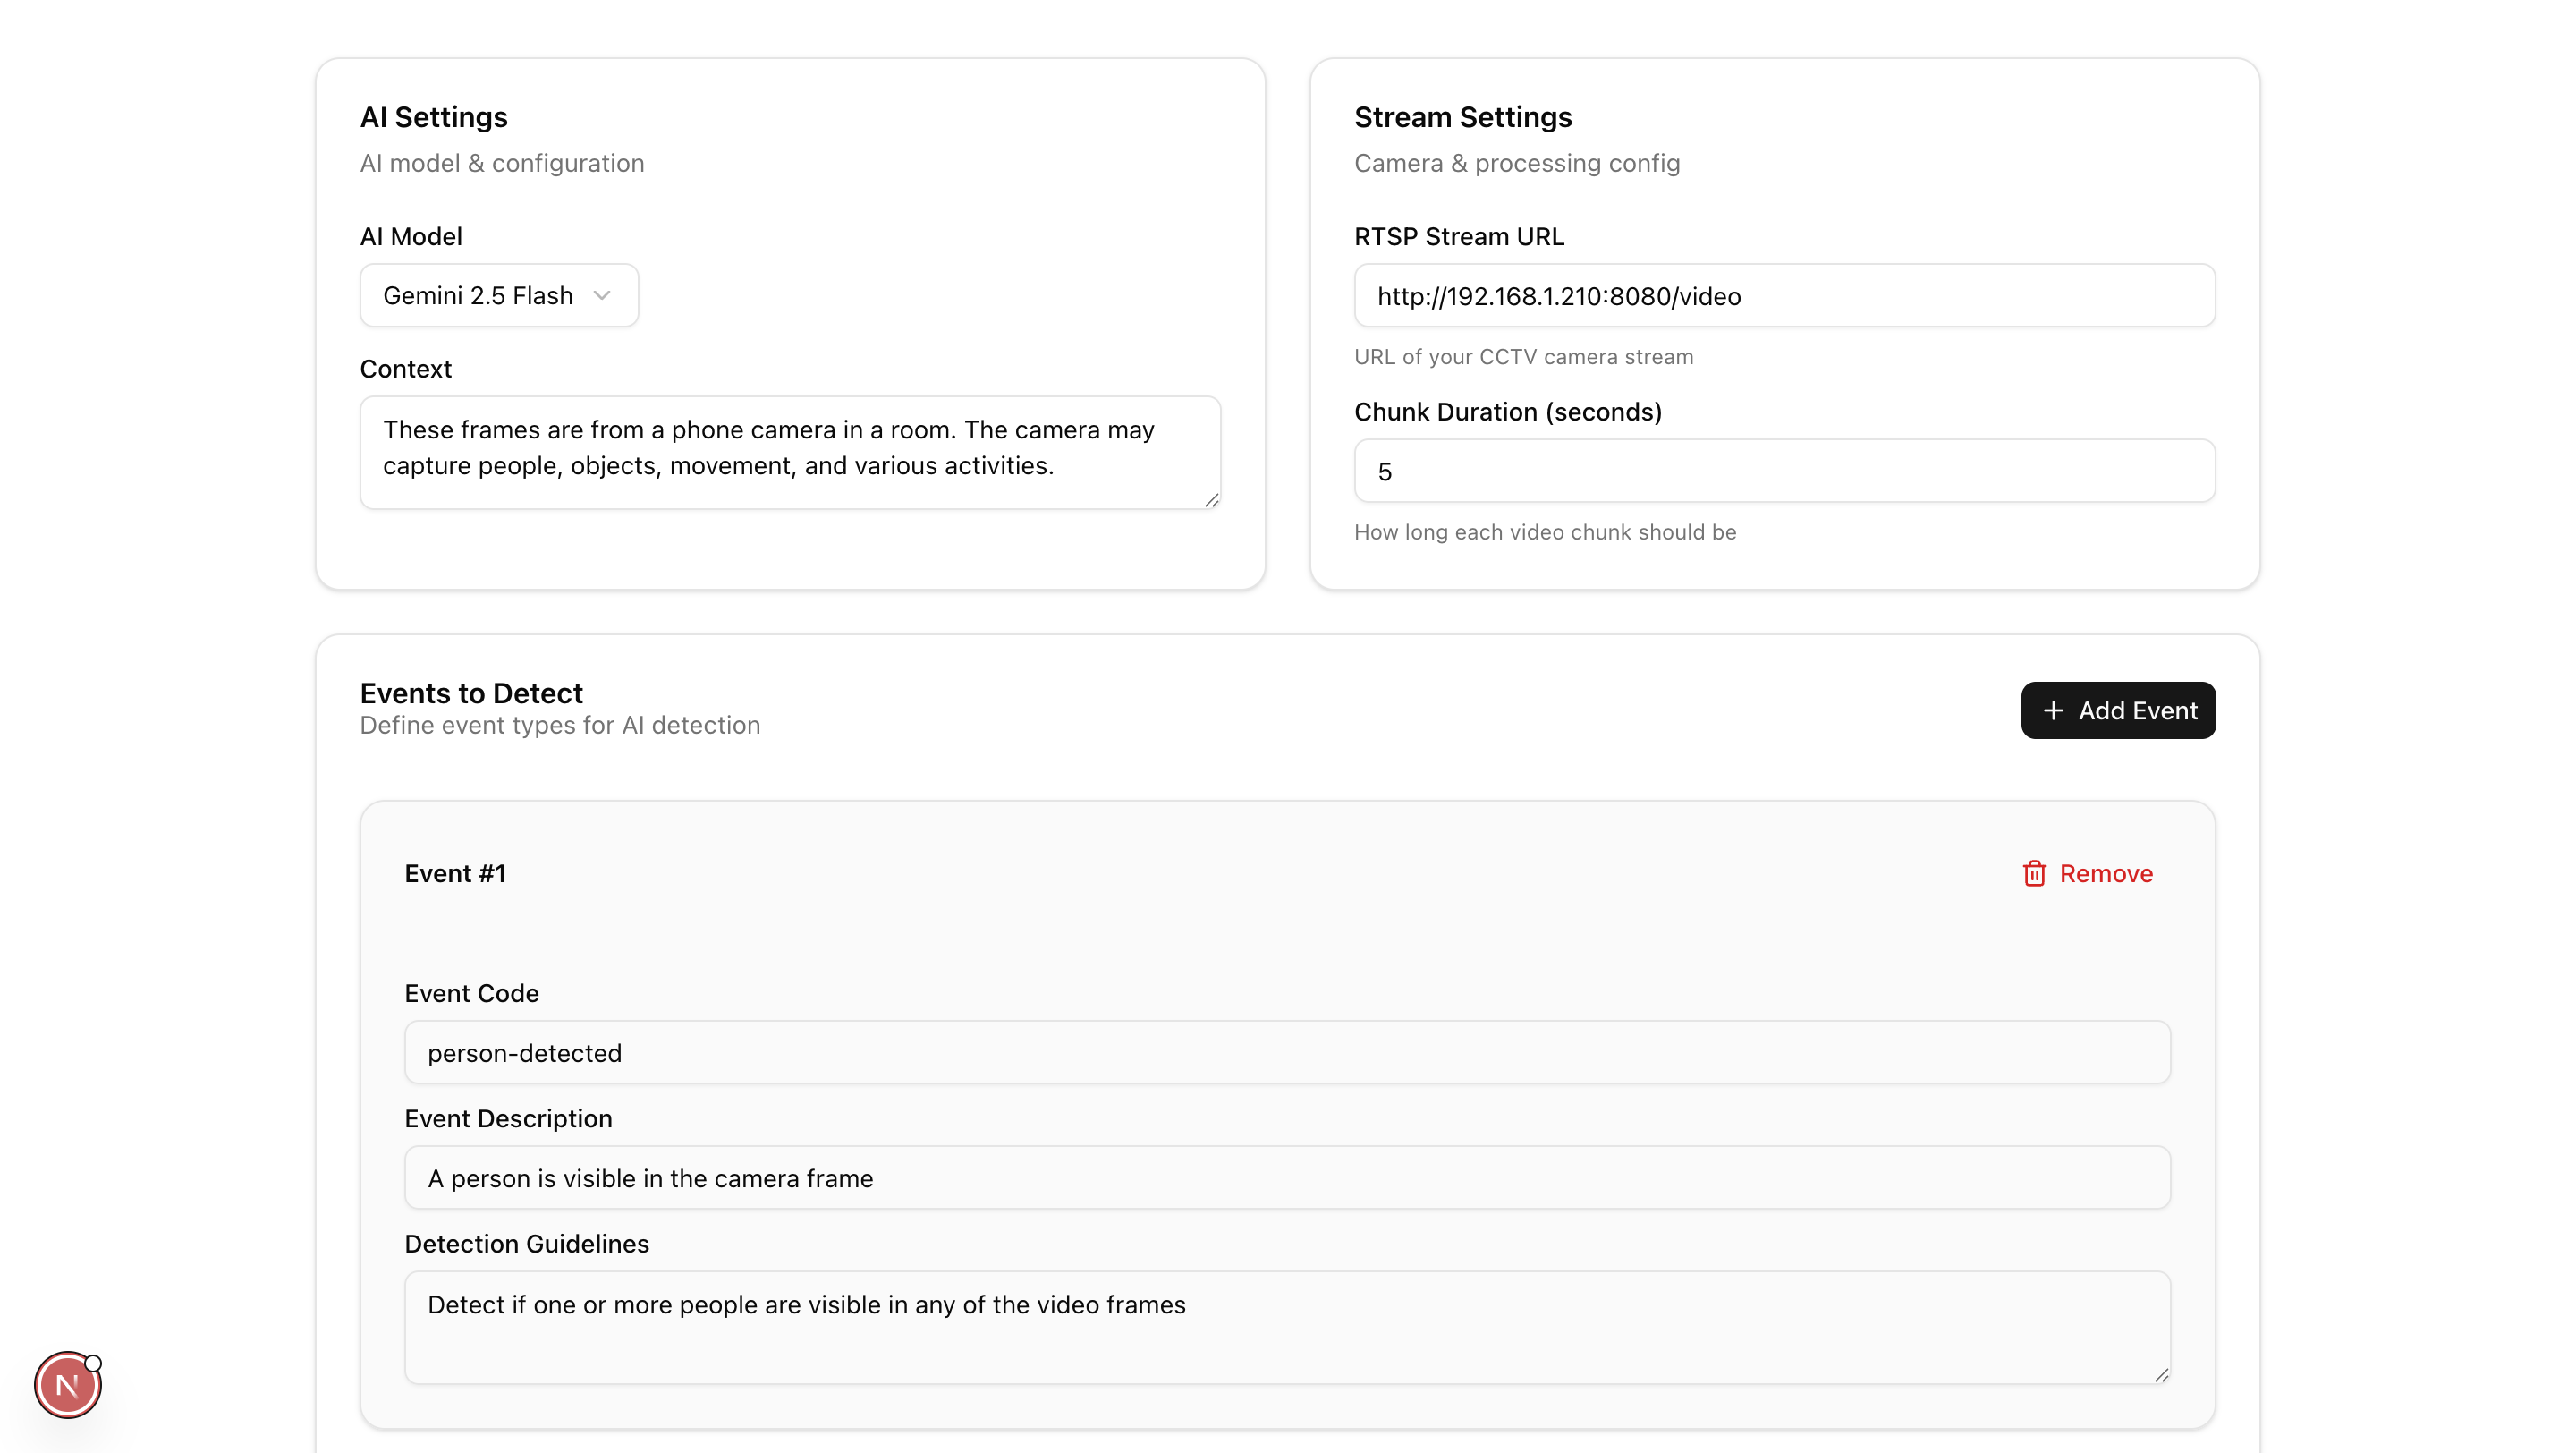
Task: Click into the Context text area
Action: coord(789,452)
